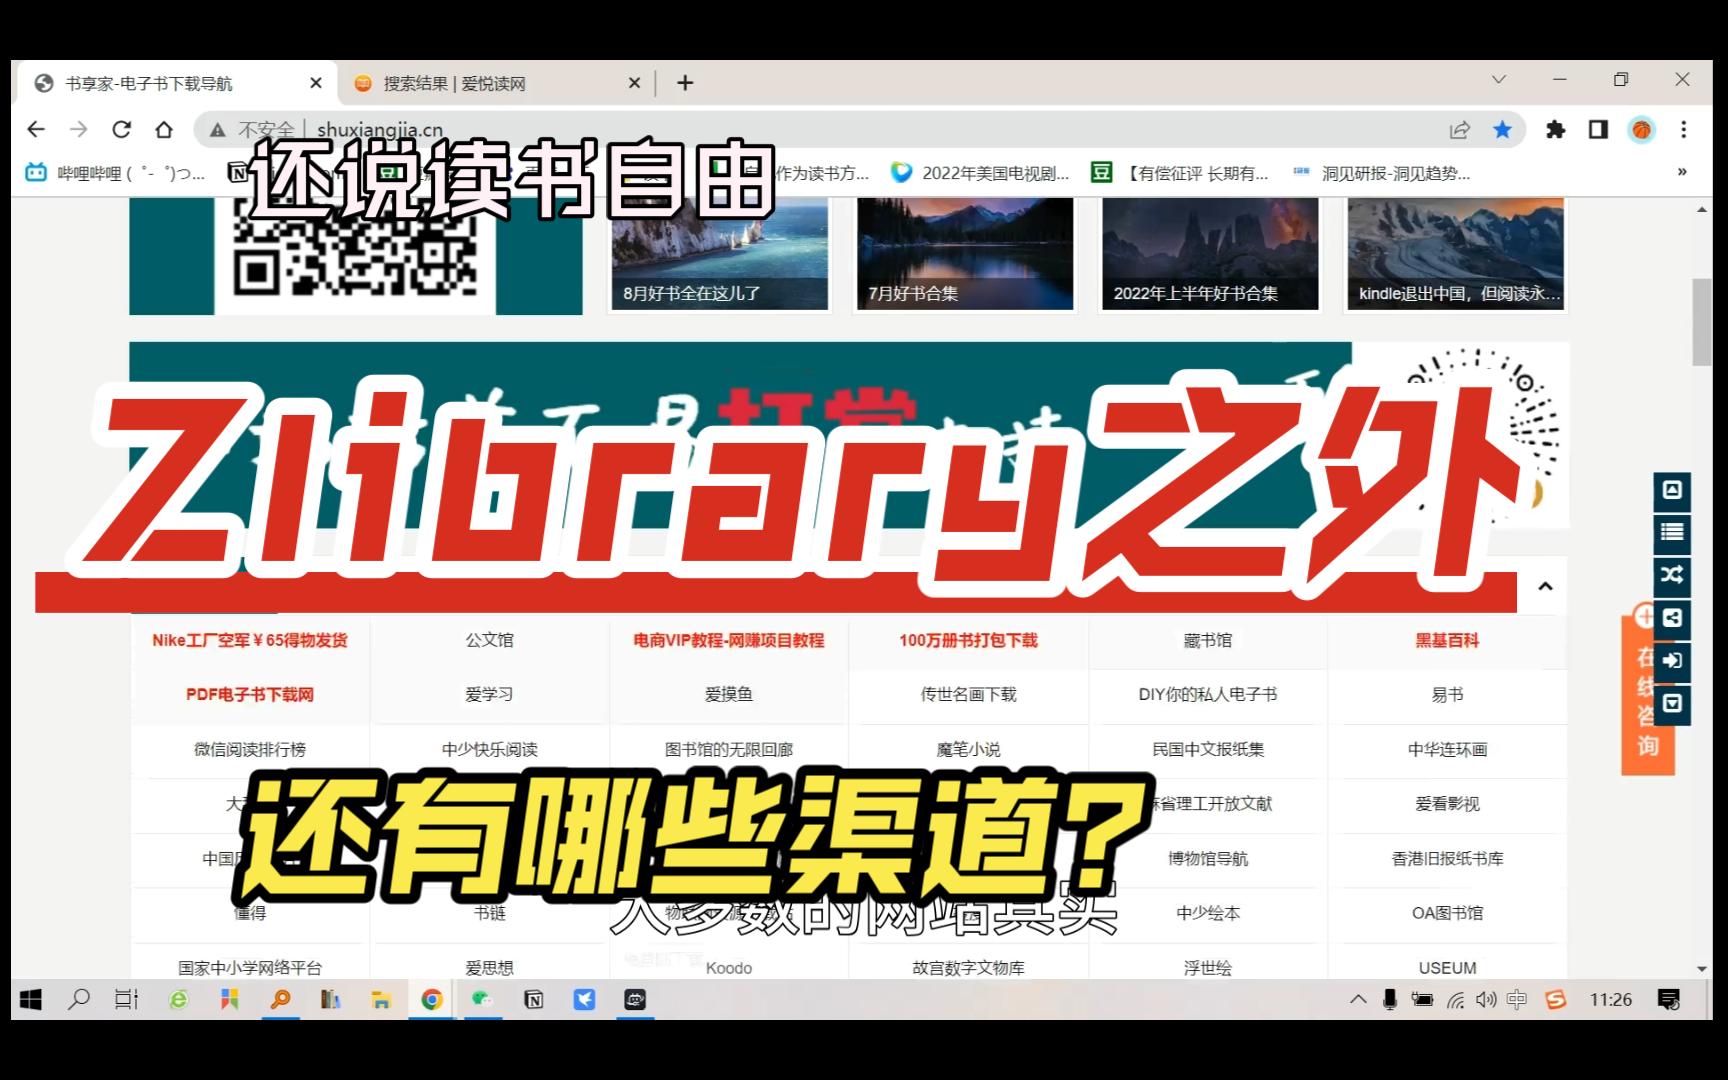Open Windows taskbar search
Viewport: 1728px width, 1080px height.
pyautogui.click(x=79, y=999)
